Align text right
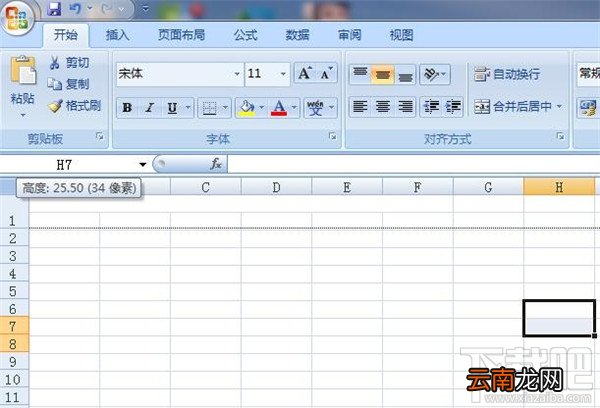The width and height of the screenshot is (600, 408). tap(405, 106)
